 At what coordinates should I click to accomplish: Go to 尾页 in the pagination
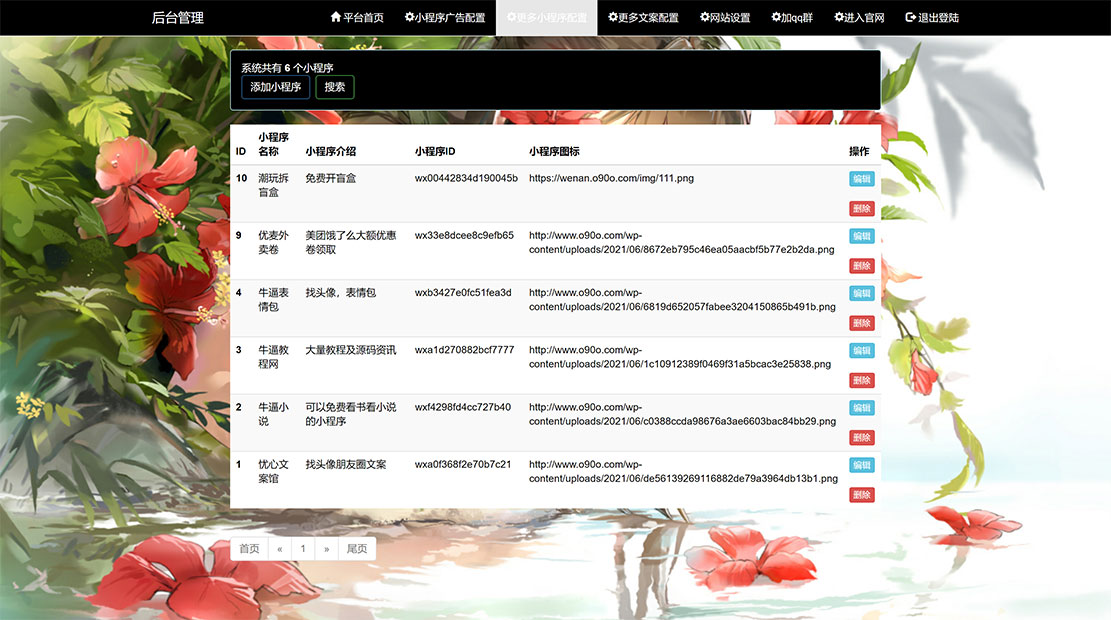(x=357, y=548)
